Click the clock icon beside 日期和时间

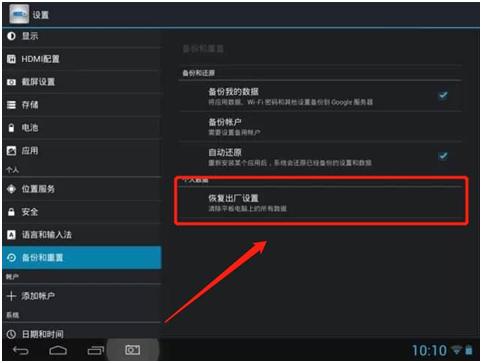pos(11,334)
